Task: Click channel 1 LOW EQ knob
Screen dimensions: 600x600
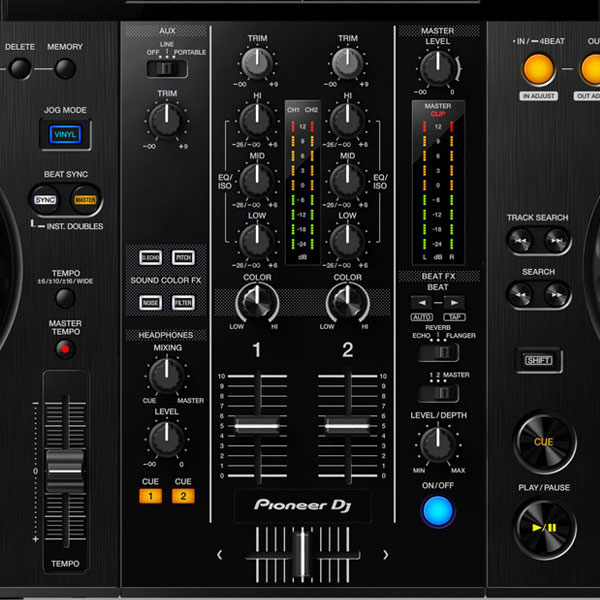Action: (x=257, y=241)
